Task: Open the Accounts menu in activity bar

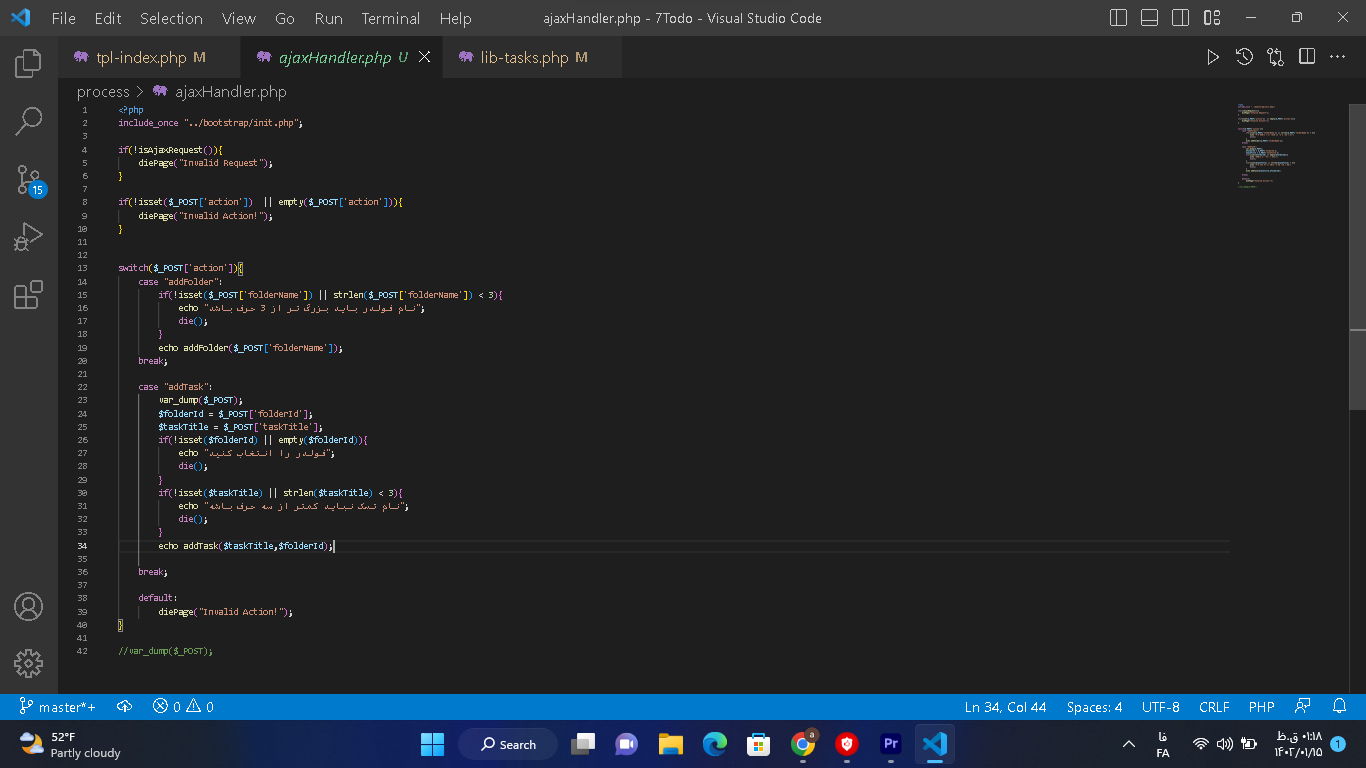Action: coord(28,606)
